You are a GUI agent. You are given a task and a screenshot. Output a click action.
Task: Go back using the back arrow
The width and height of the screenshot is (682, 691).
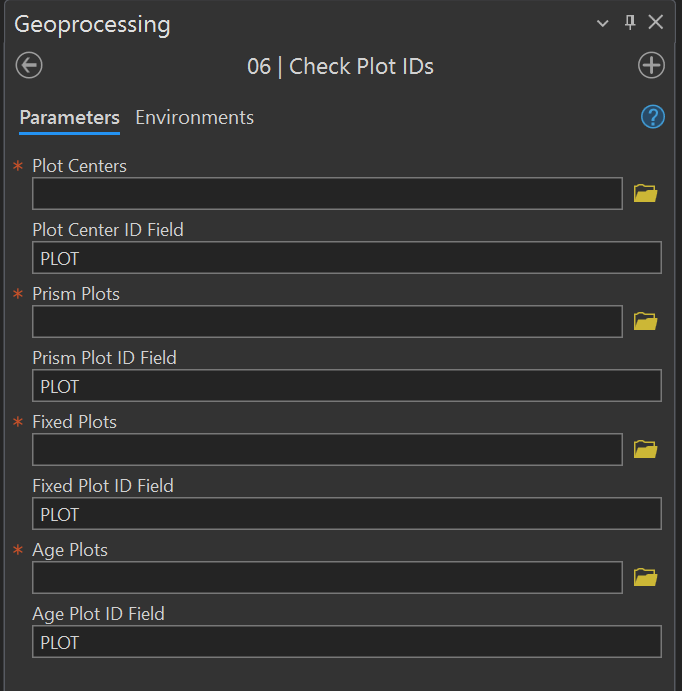click(x=29, y=66)
